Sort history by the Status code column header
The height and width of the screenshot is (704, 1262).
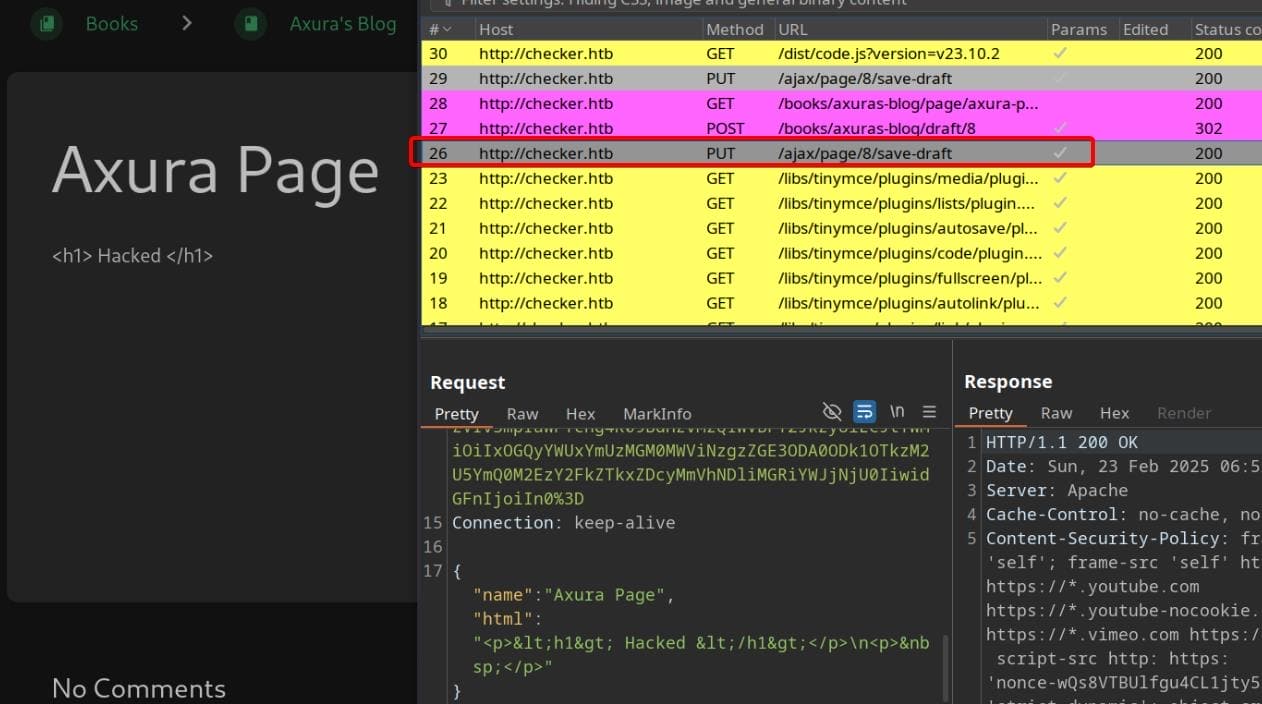tap(1227, 30)
